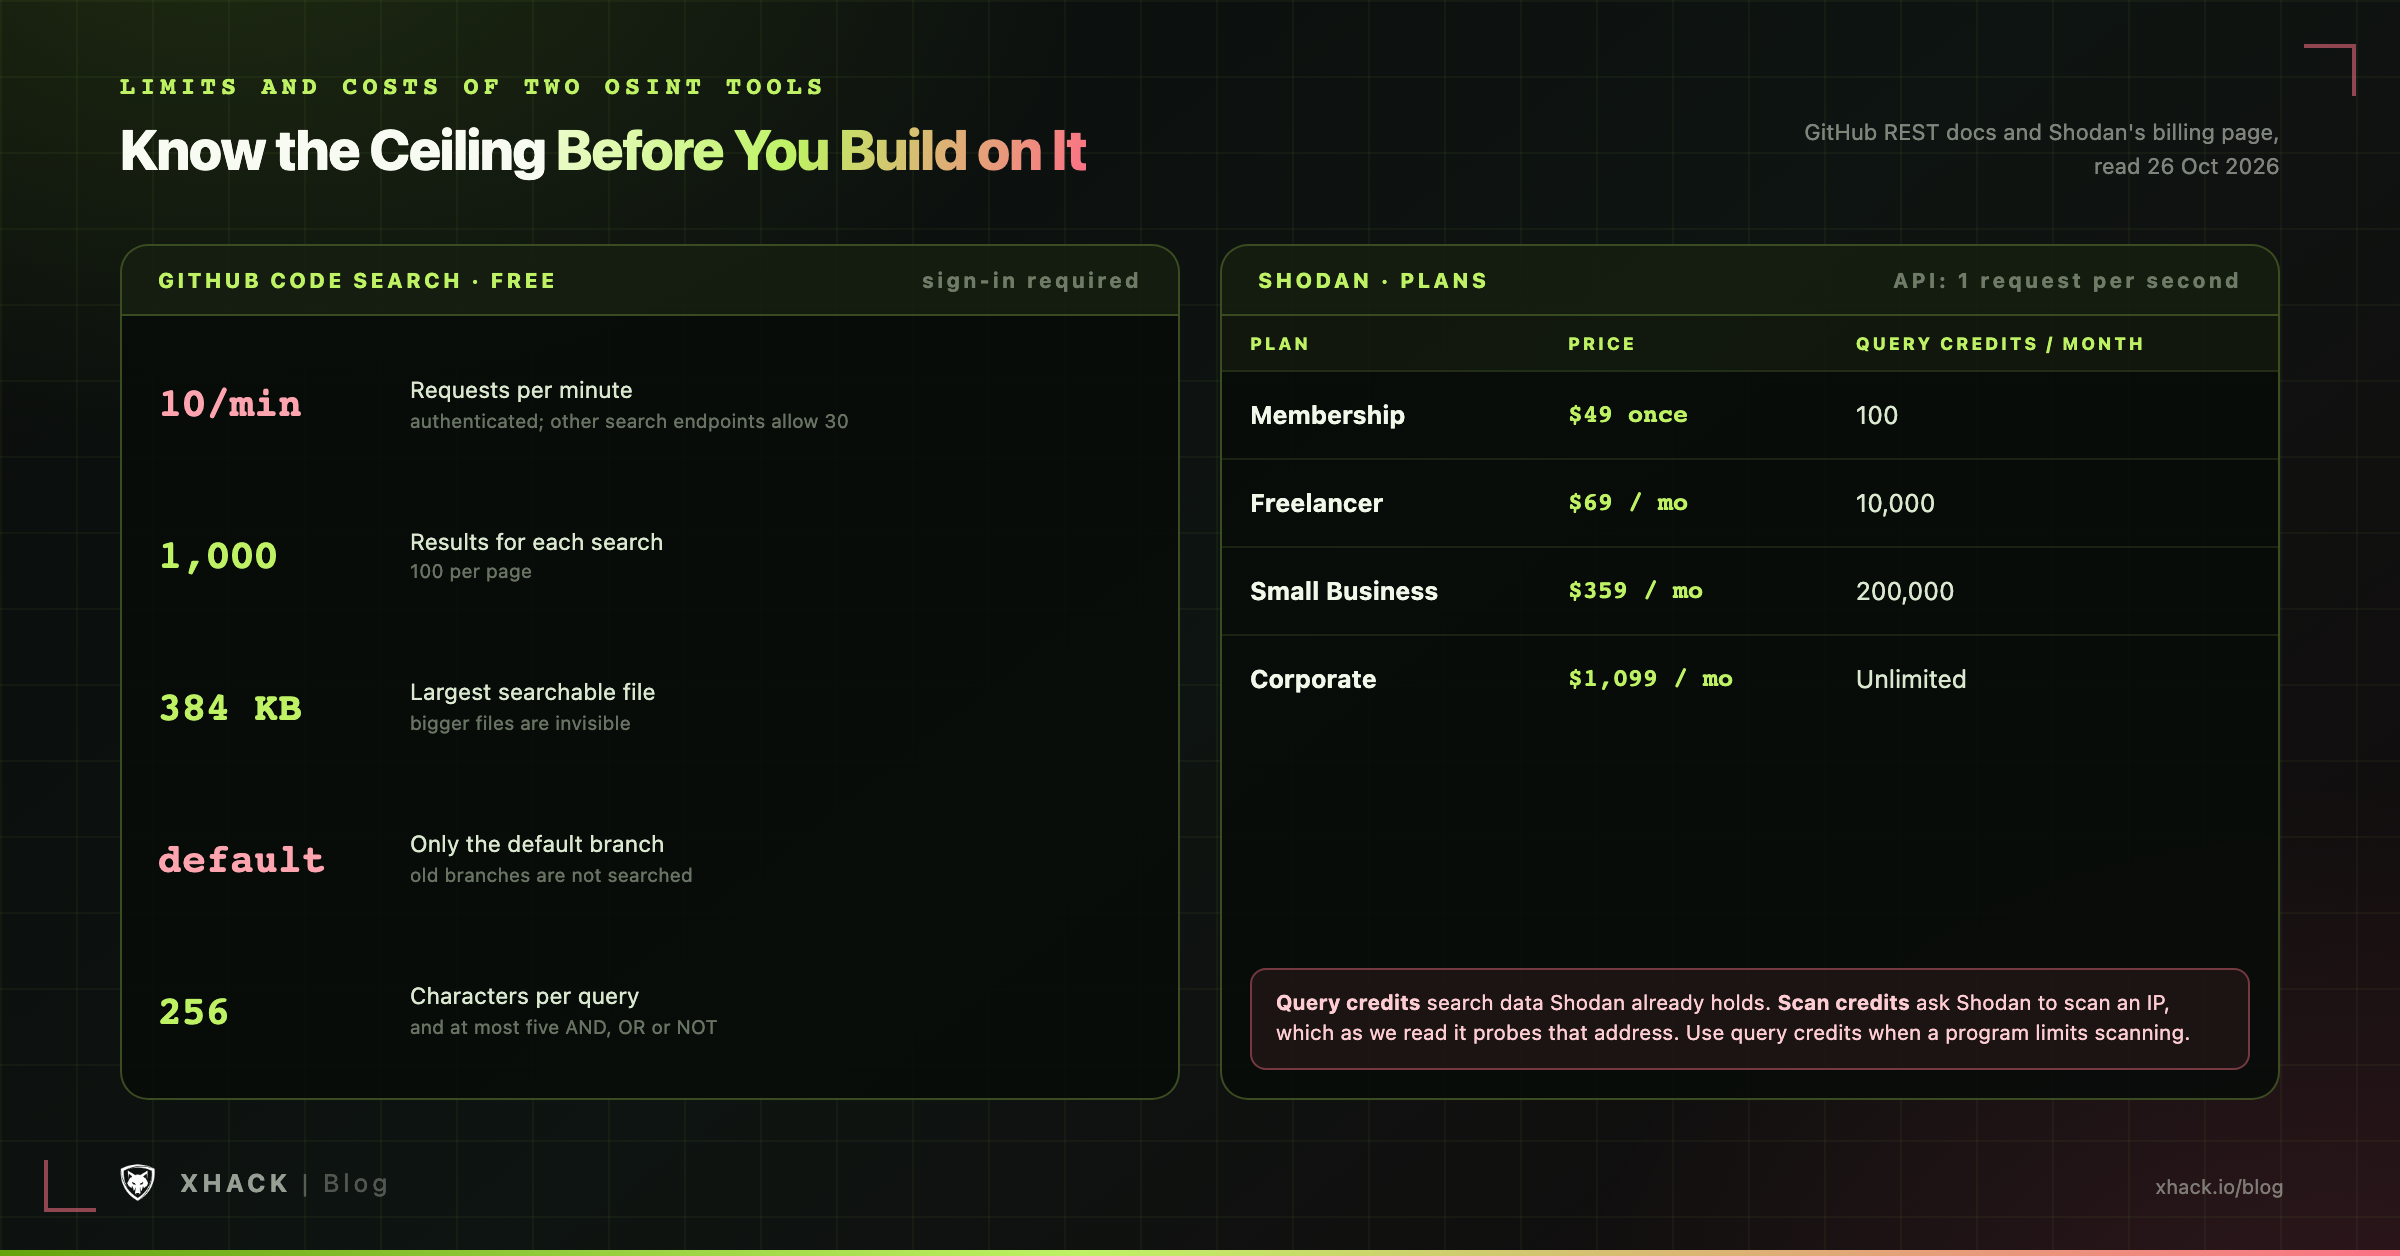Click 'LIMITS AND COSTS OF TWO OSINT TOOLS' subtitle

point(472,87)
